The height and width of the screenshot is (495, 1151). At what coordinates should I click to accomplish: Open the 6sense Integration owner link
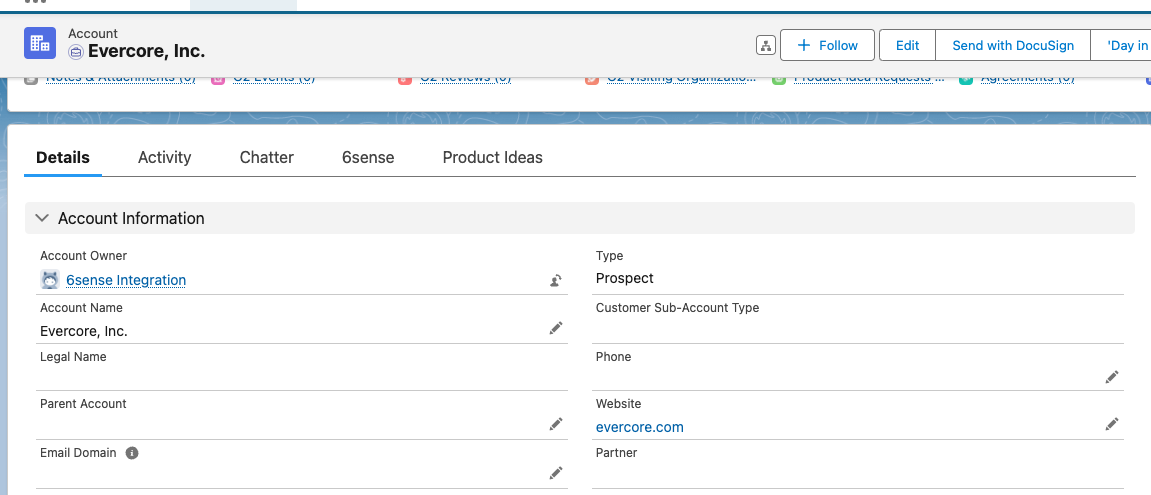tap(126, 280)
